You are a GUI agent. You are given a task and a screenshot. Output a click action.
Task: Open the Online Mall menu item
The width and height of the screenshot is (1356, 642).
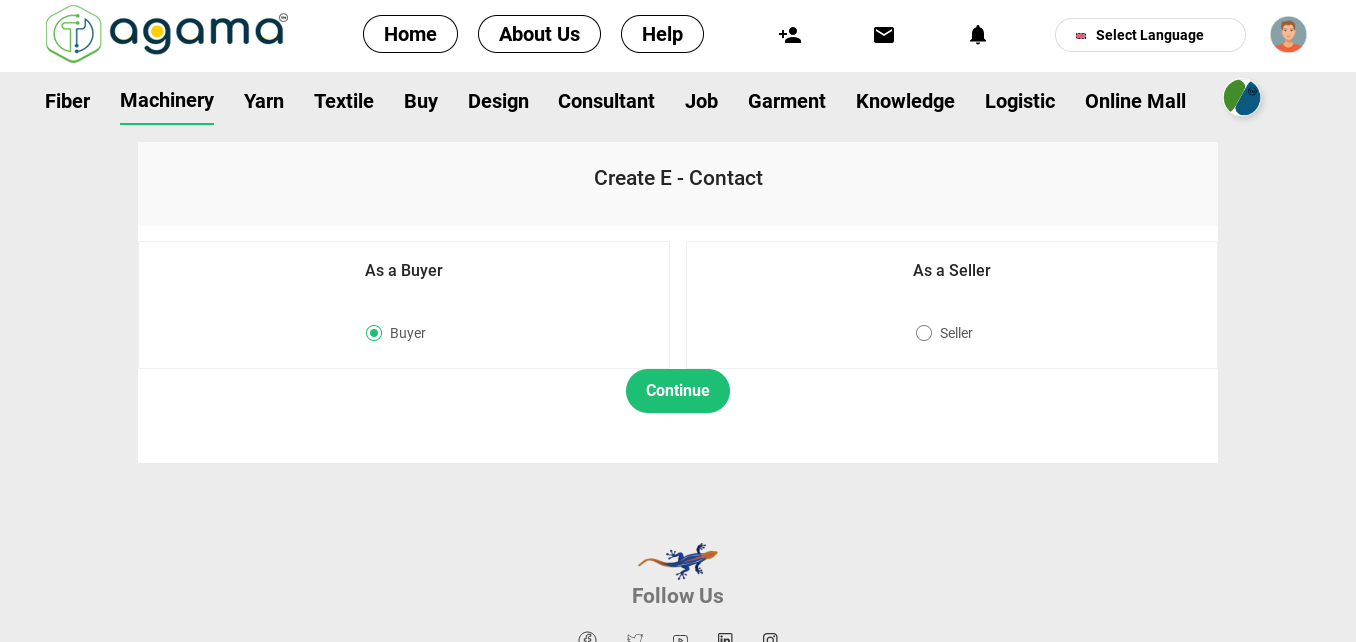tap(1135, 101)
